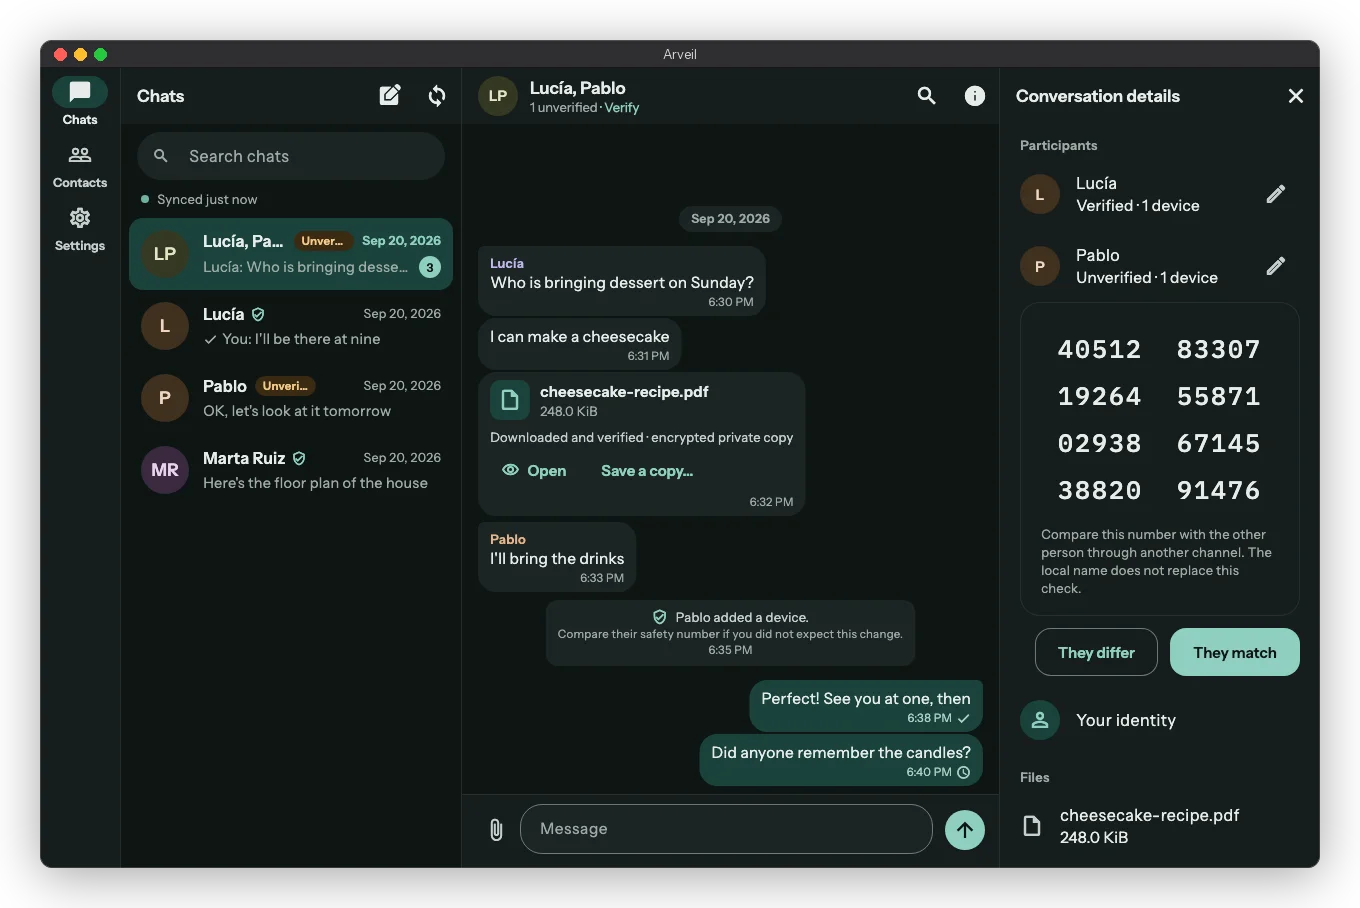The height and width of the screenshot is (908, 1360).
Task: Click the Search chats field
Action: click(291, 156)
